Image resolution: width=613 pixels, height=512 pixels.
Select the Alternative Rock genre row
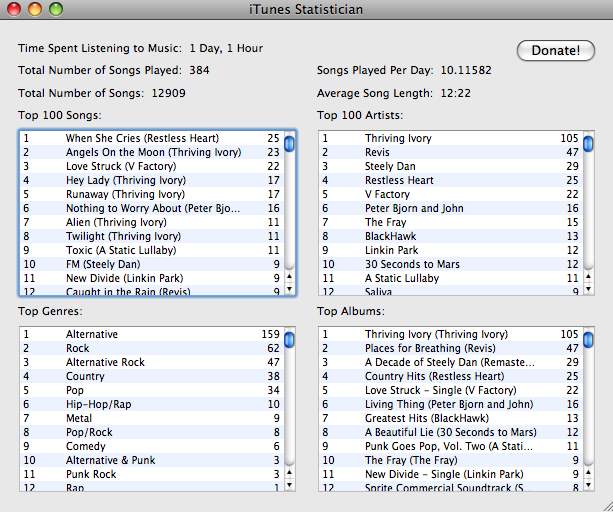152,362
